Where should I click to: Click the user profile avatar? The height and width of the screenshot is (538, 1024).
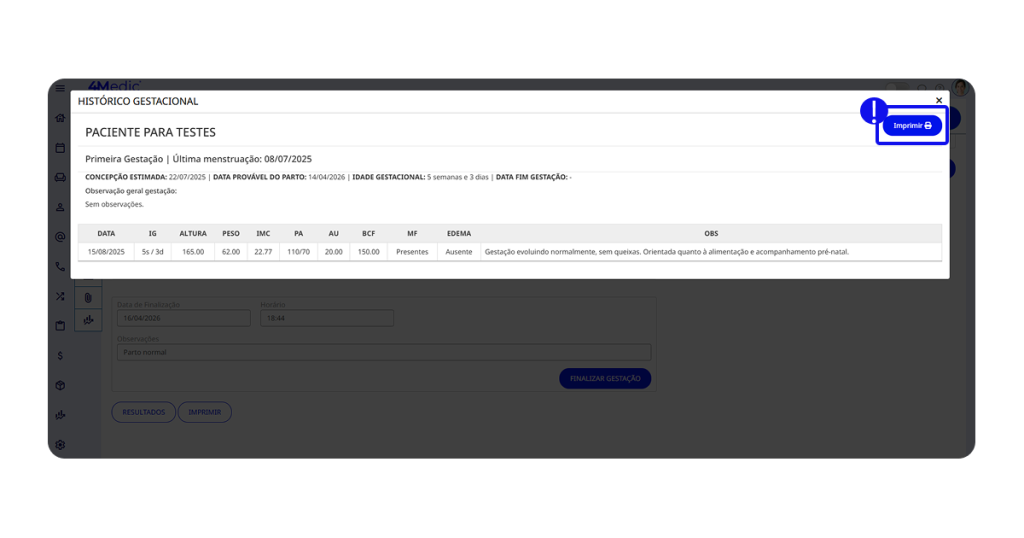click(x=960, y=89)
